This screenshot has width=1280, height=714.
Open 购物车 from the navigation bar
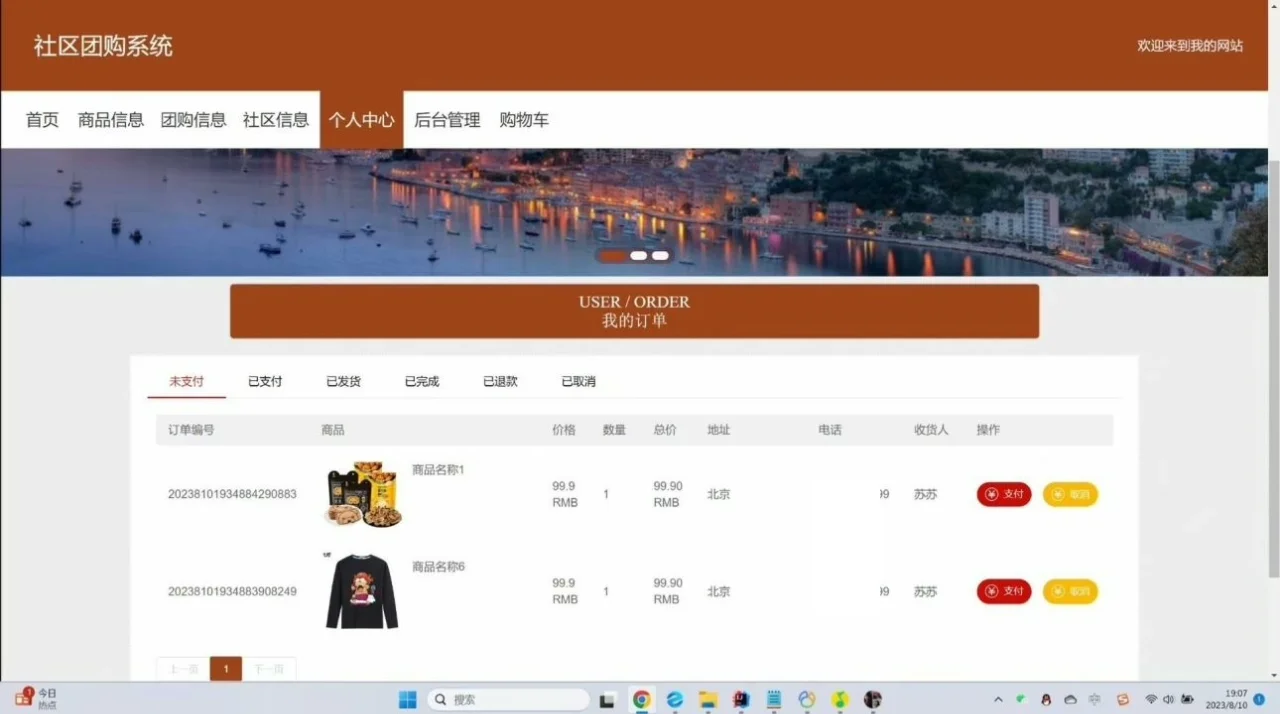[524, 119]
